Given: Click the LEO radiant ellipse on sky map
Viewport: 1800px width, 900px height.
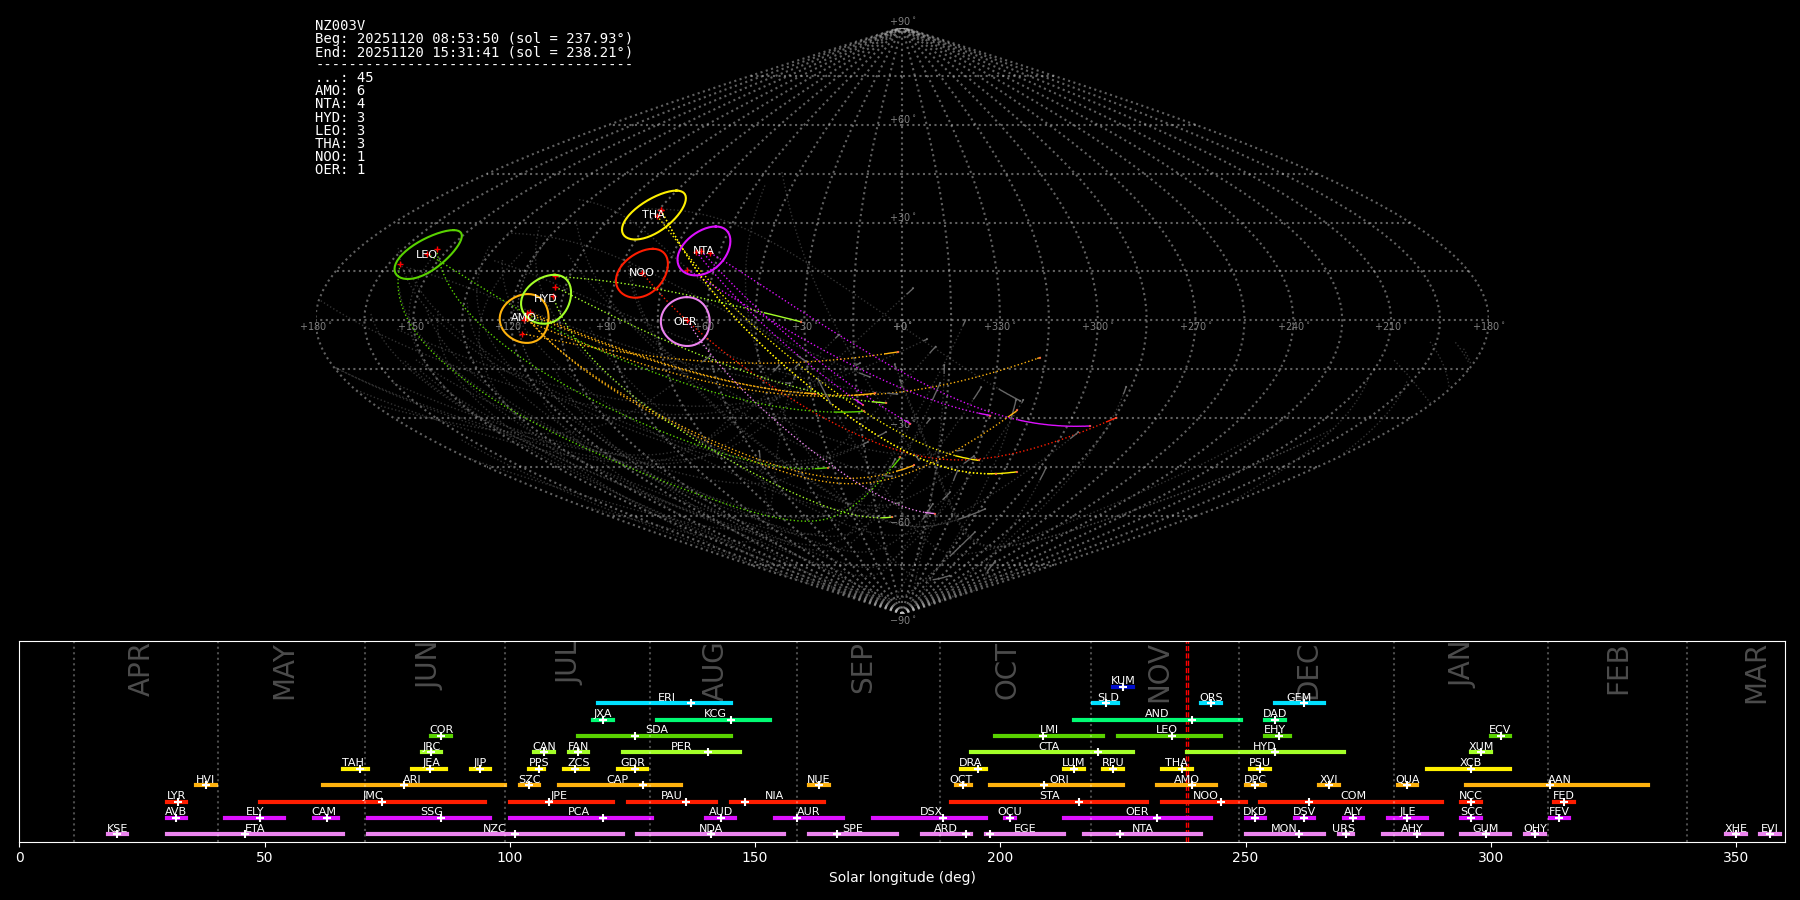Looking at the screenshot, I should 428,255.
